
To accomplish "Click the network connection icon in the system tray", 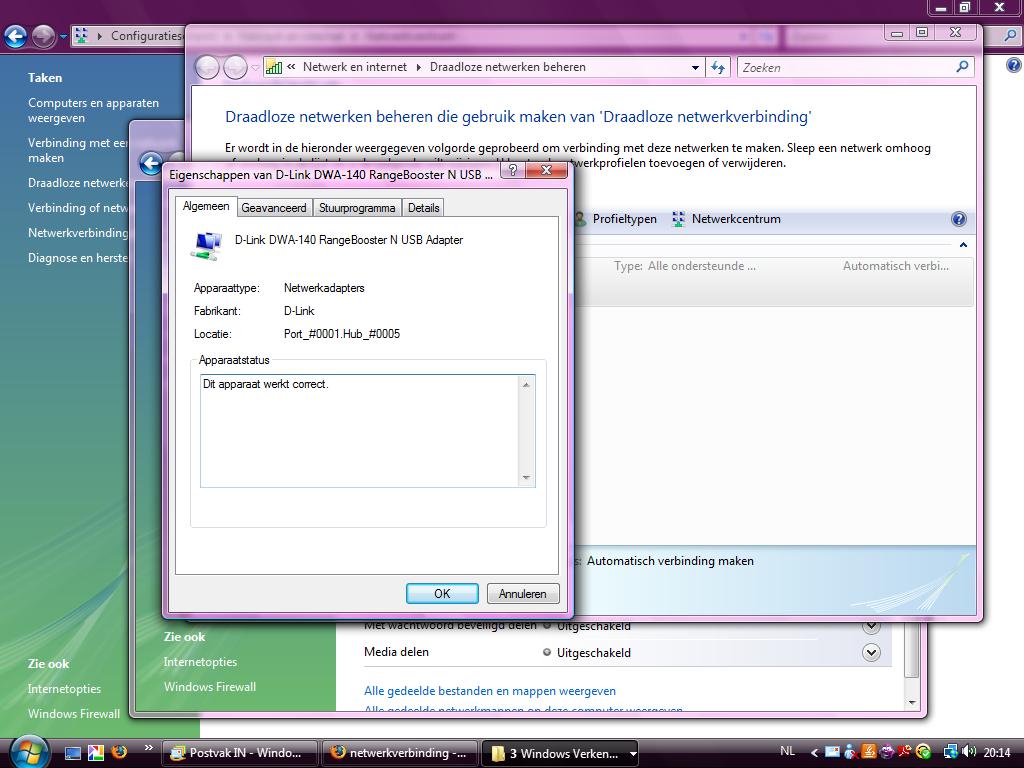I will point(951,752).
